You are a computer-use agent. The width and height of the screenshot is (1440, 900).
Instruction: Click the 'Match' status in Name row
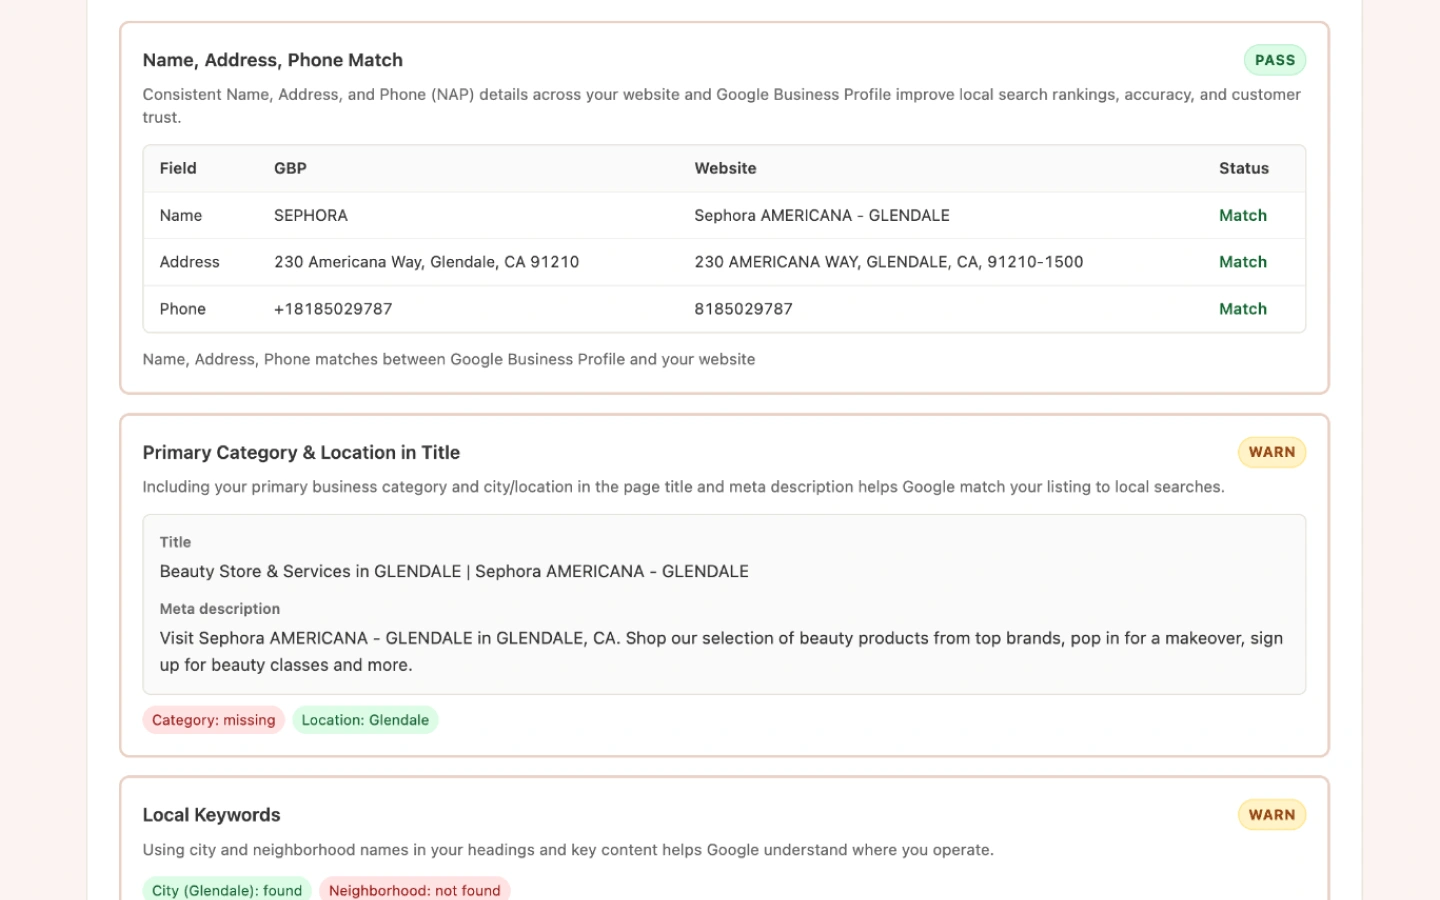coord(1242,215)
